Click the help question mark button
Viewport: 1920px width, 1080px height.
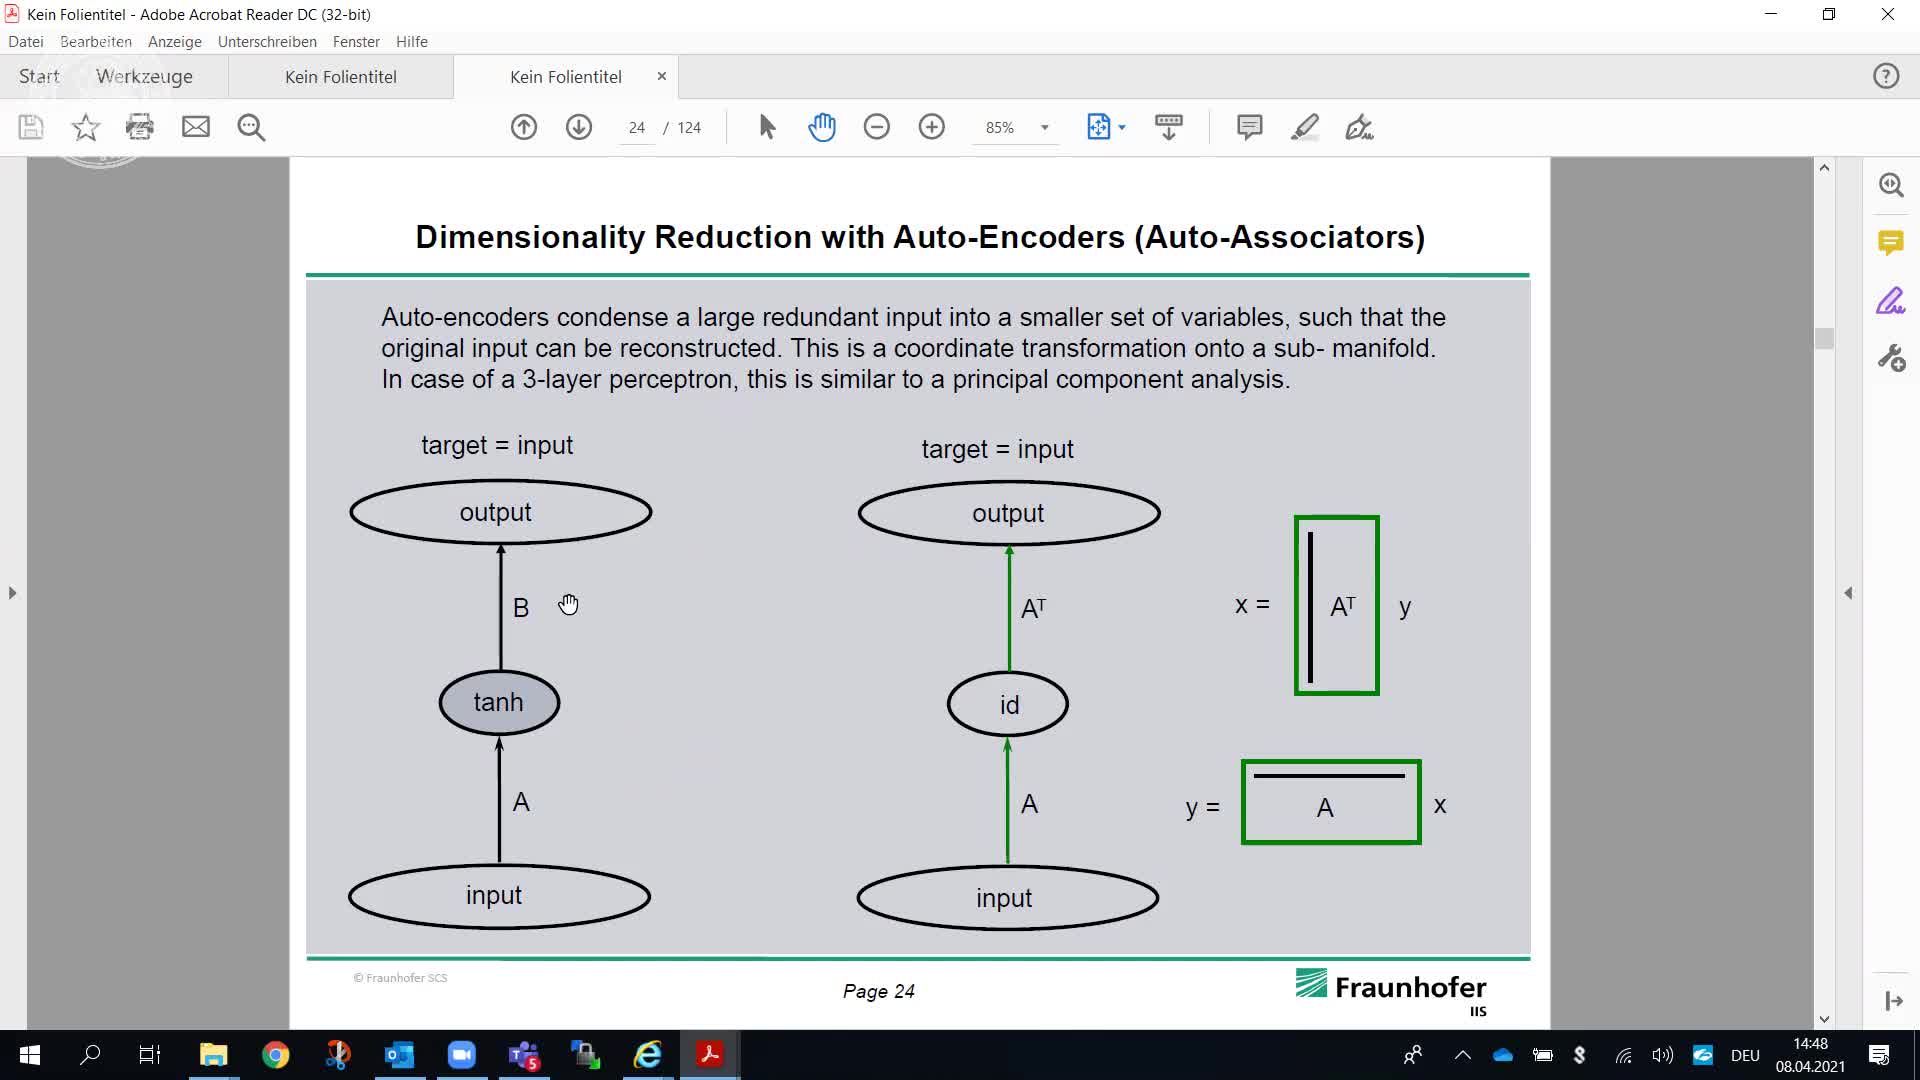click(1885, 77)
